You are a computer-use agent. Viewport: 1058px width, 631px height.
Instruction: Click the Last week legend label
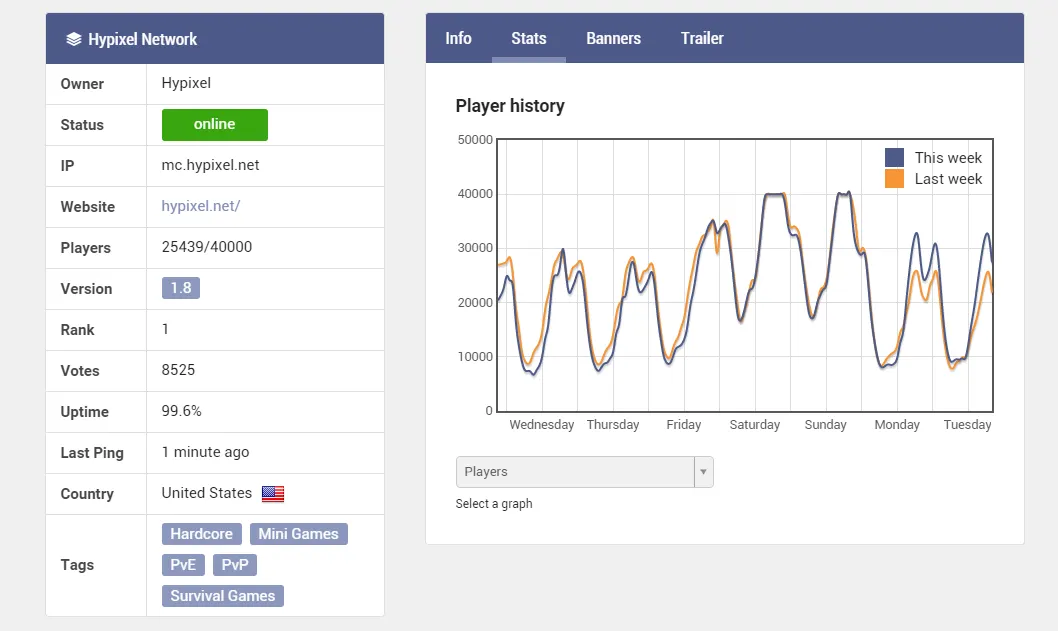point(948,179)
